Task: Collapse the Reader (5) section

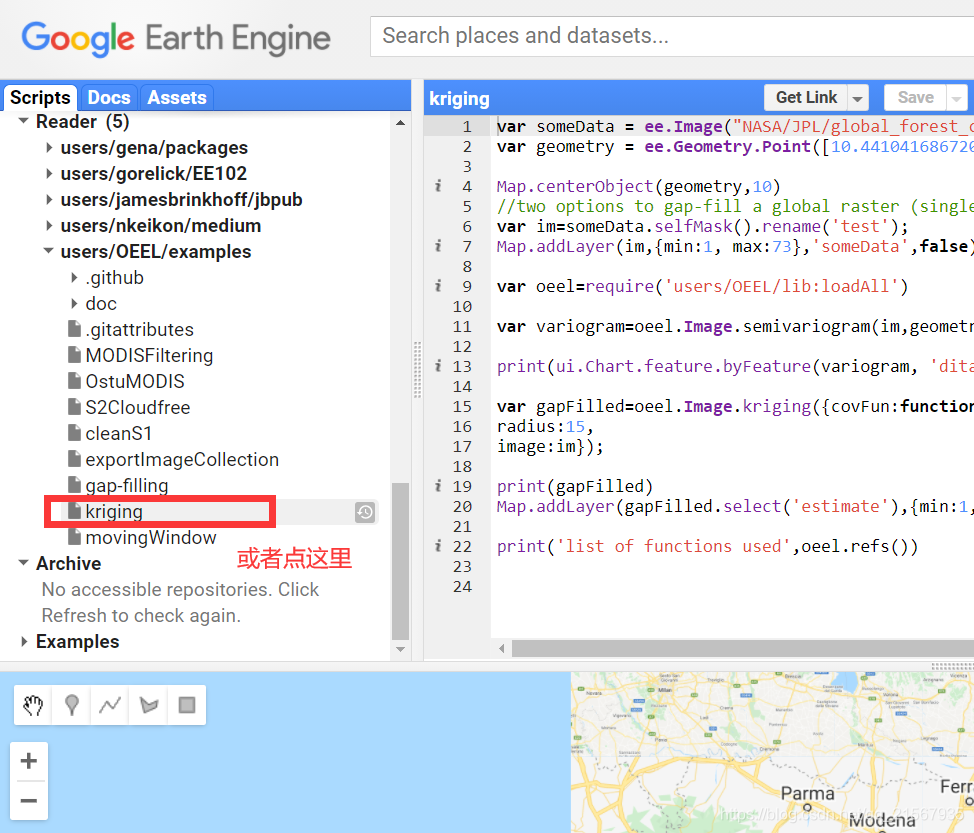Action: pos(24,121)
